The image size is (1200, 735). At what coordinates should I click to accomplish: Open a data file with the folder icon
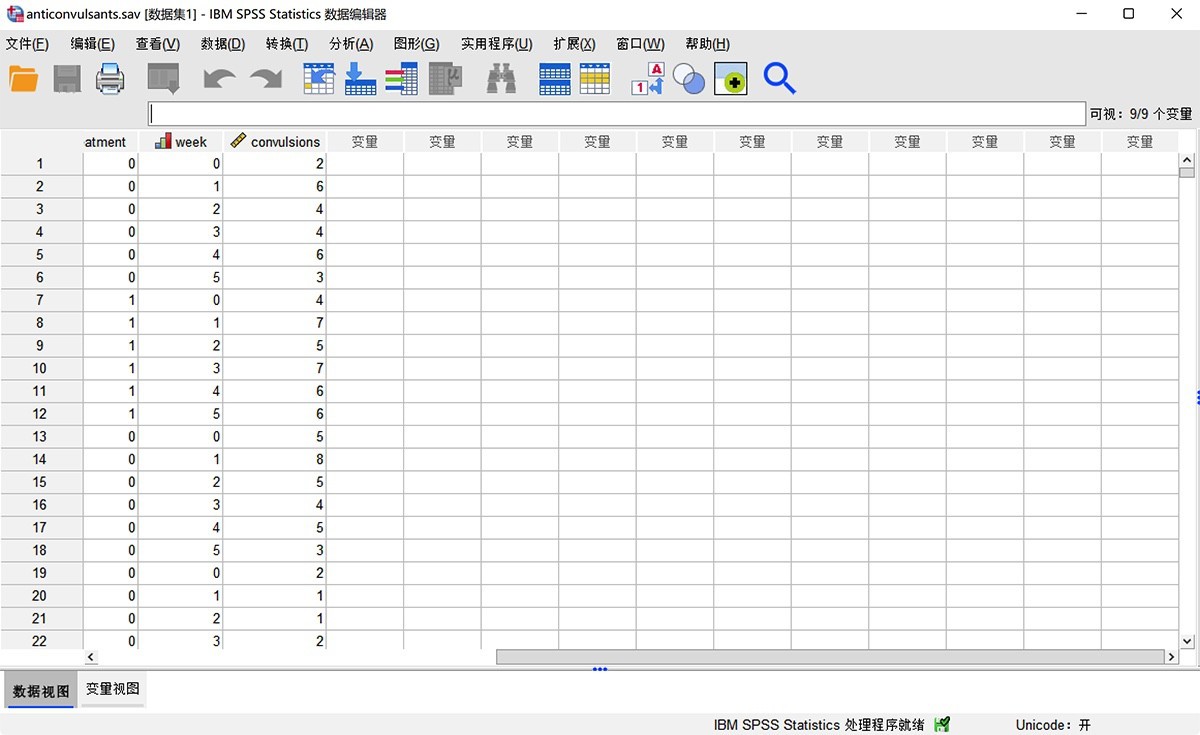tap(23, 77)
